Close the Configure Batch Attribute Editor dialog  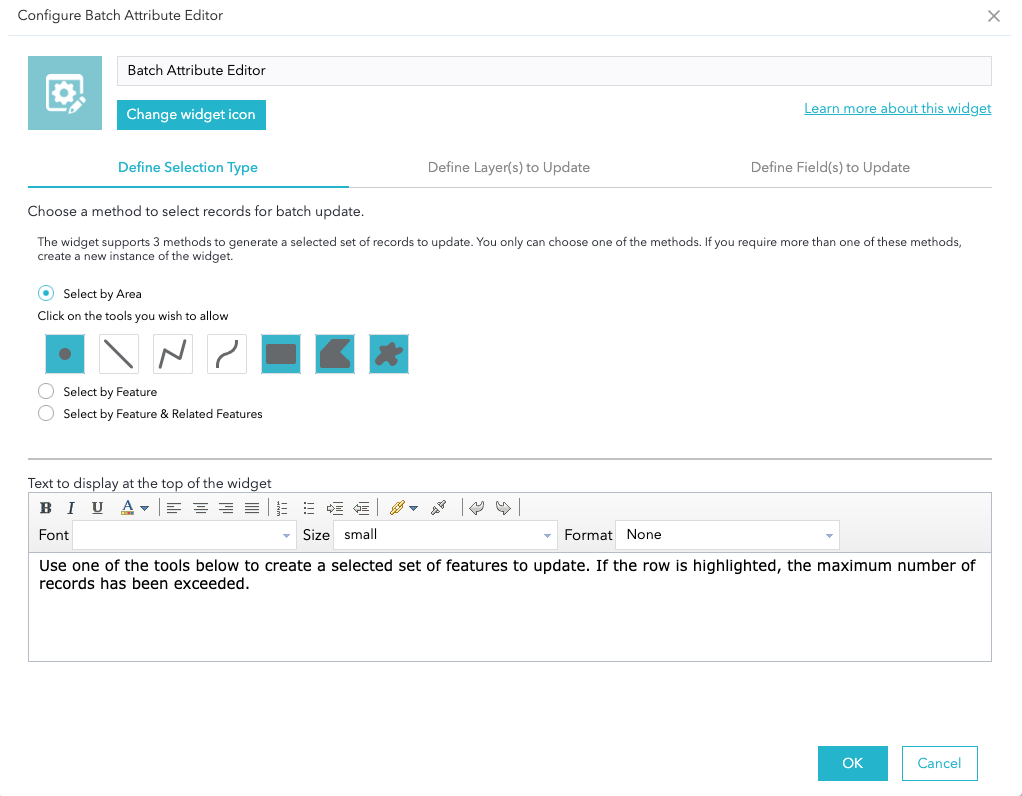pyautogui.click(x=993, y=16)
